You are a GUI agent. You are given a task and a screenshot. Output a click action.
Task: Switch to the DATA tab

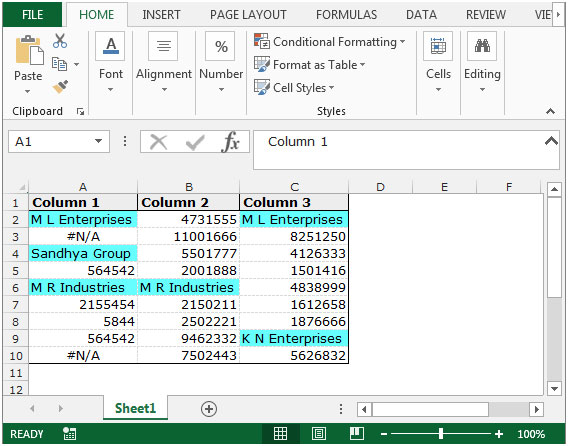tap(421, 15)
